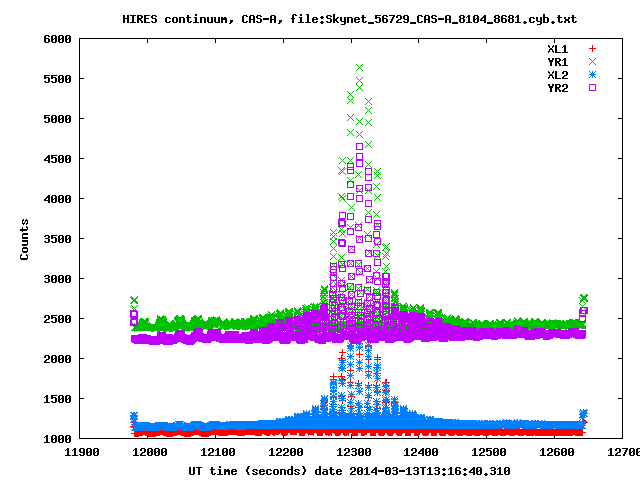Click the x-axis tick label 11900
The image size is (640, 480).
click(82, 452)
